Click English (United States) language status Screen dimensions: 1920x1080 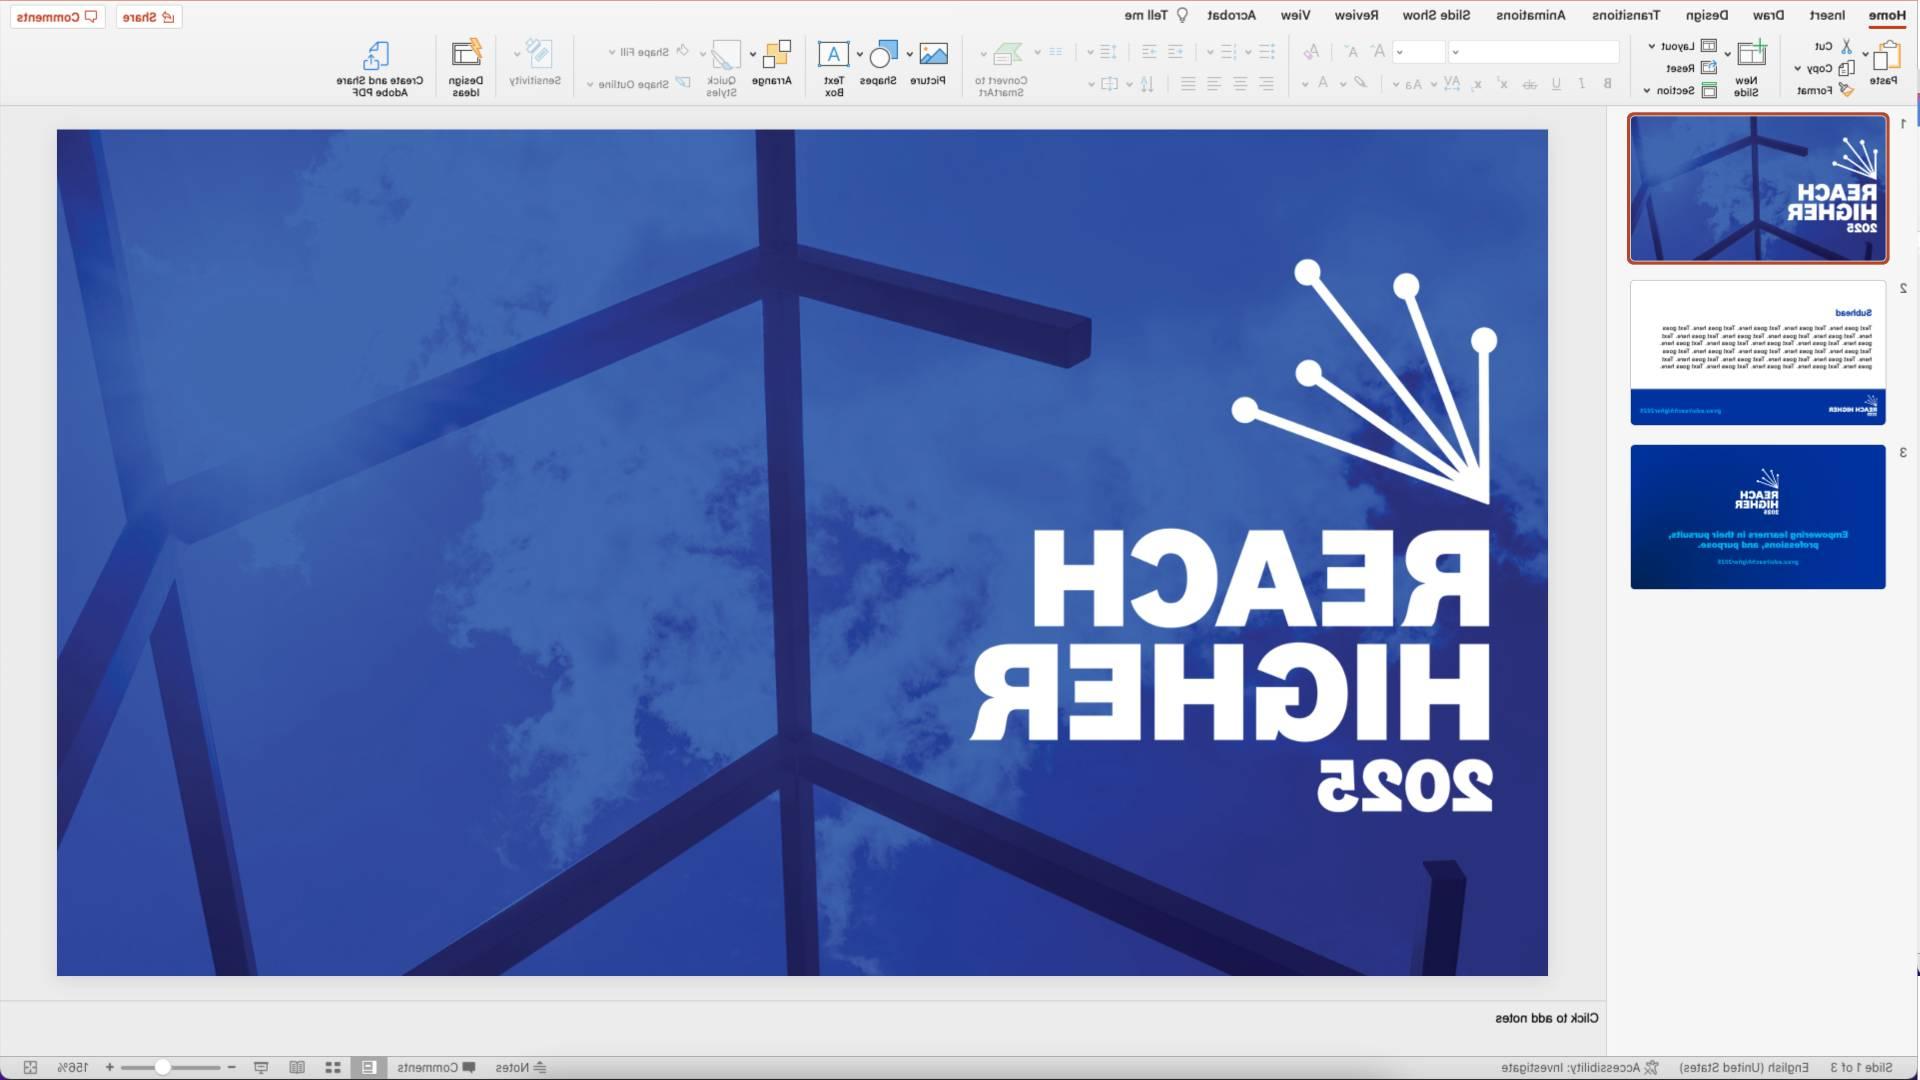tap(1744, 1068)
